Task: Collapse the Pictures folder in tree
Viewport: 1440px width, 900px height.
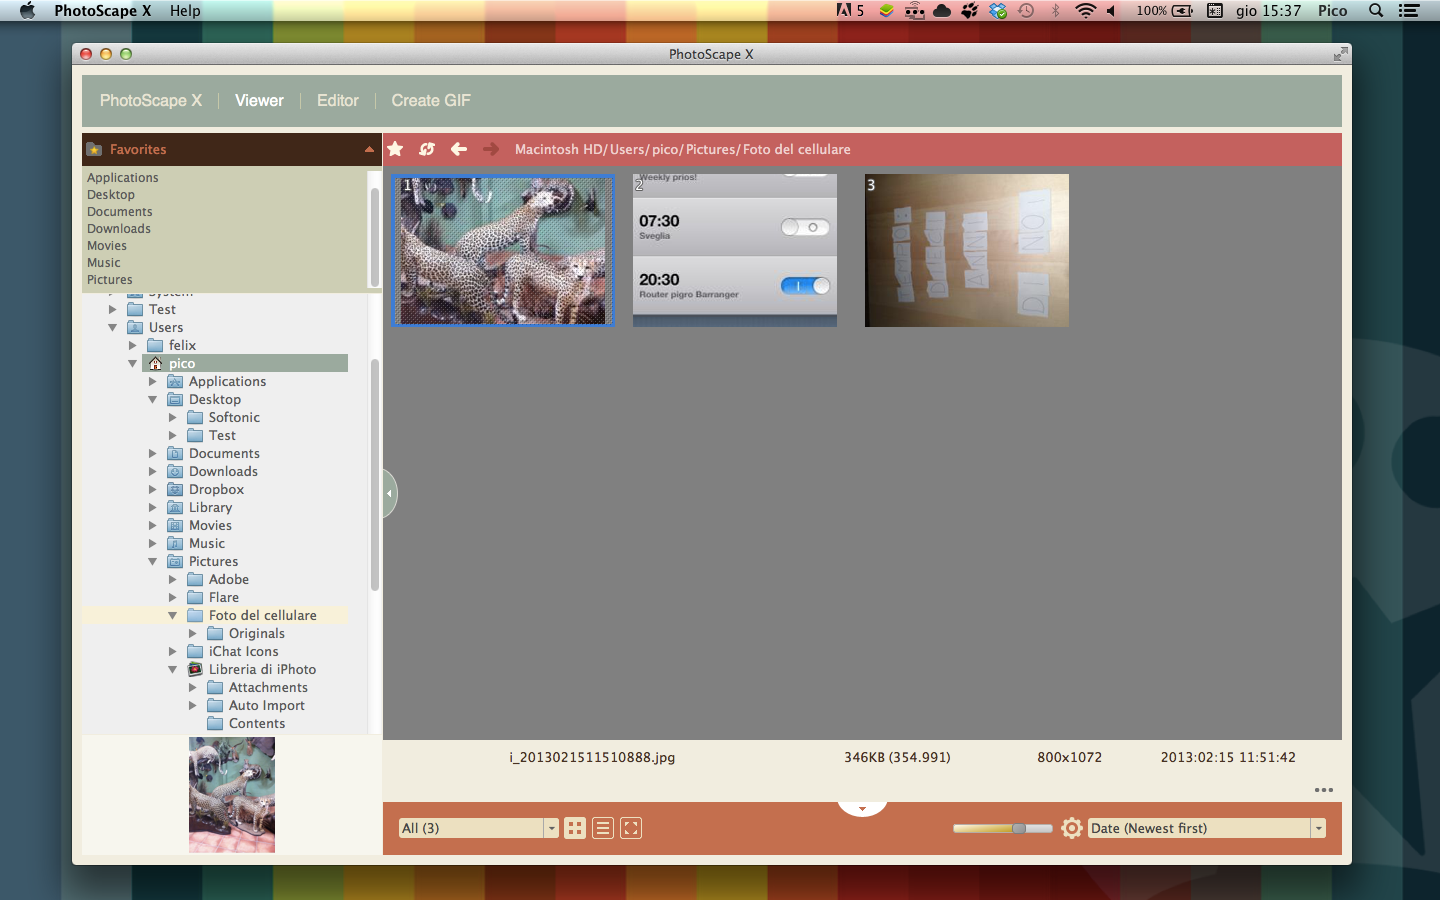Action: tap(153, 562)
